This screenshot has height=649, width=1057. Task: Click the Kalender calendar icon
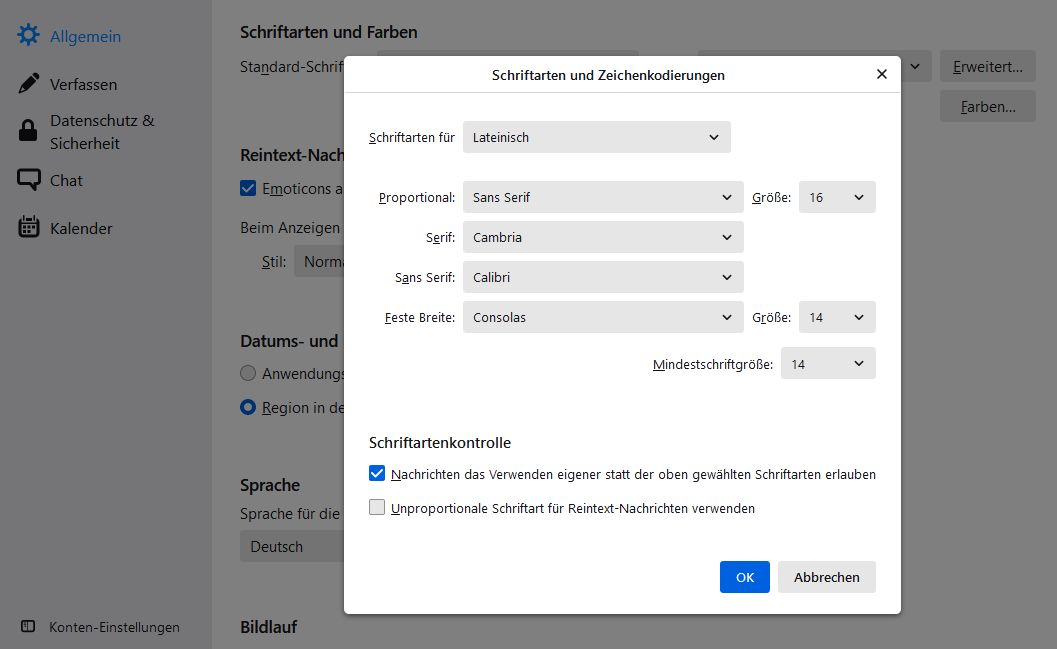point(29,228)
